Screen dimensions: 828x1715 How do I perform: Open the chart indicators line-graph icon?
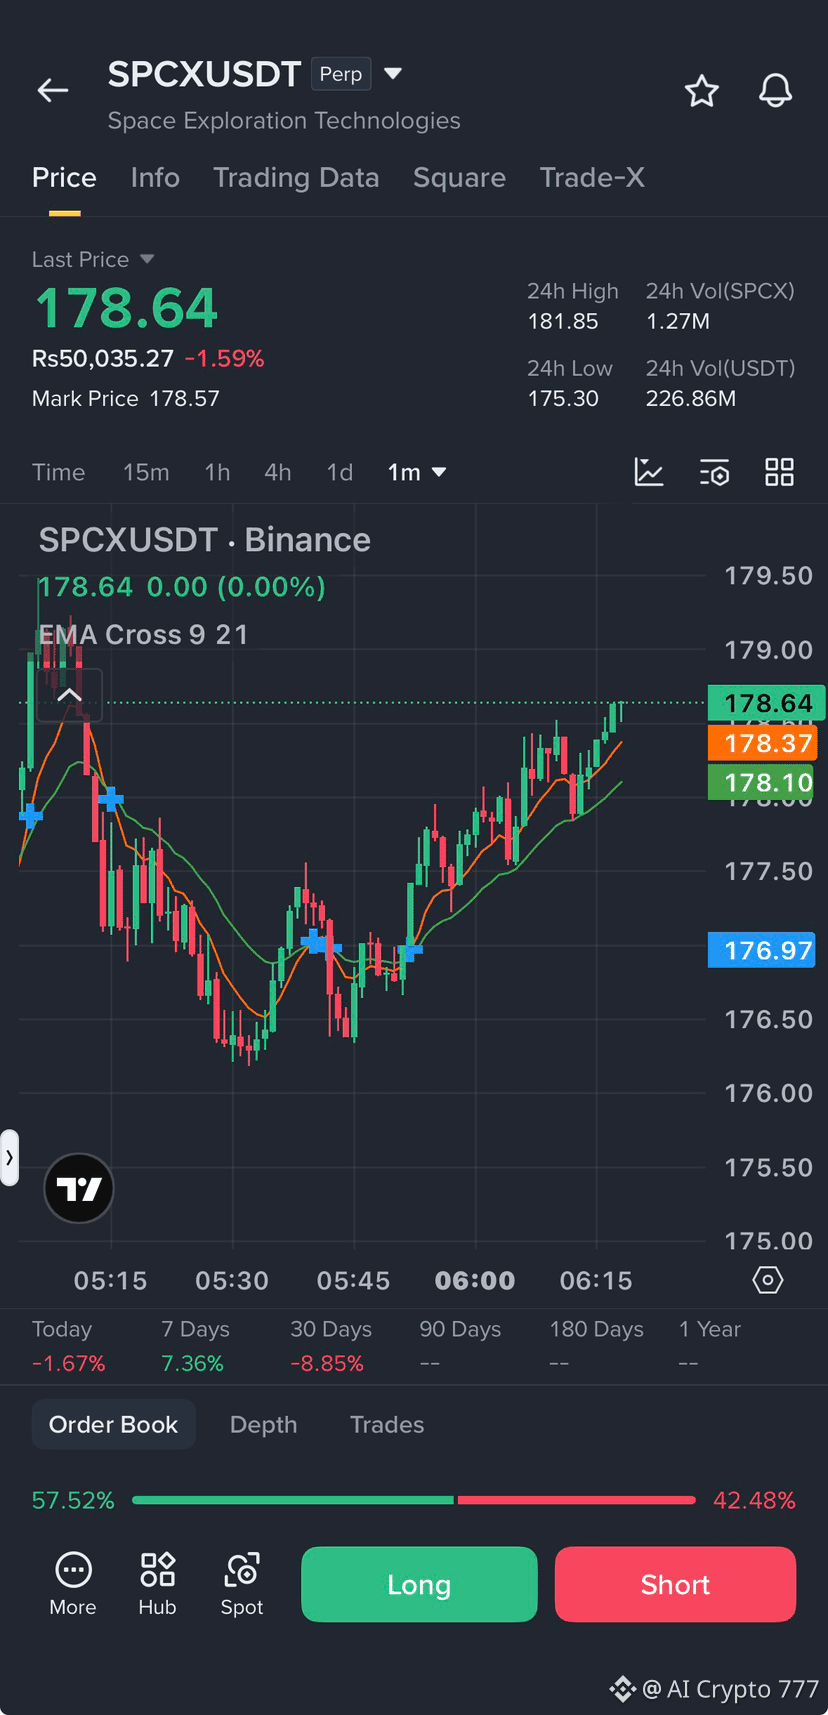[x=649, y=472]
